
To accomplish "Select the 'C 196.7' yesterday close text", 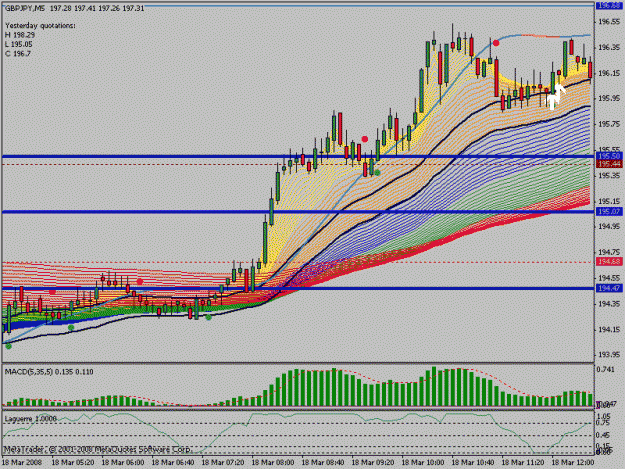I will (x=18, y=53).
